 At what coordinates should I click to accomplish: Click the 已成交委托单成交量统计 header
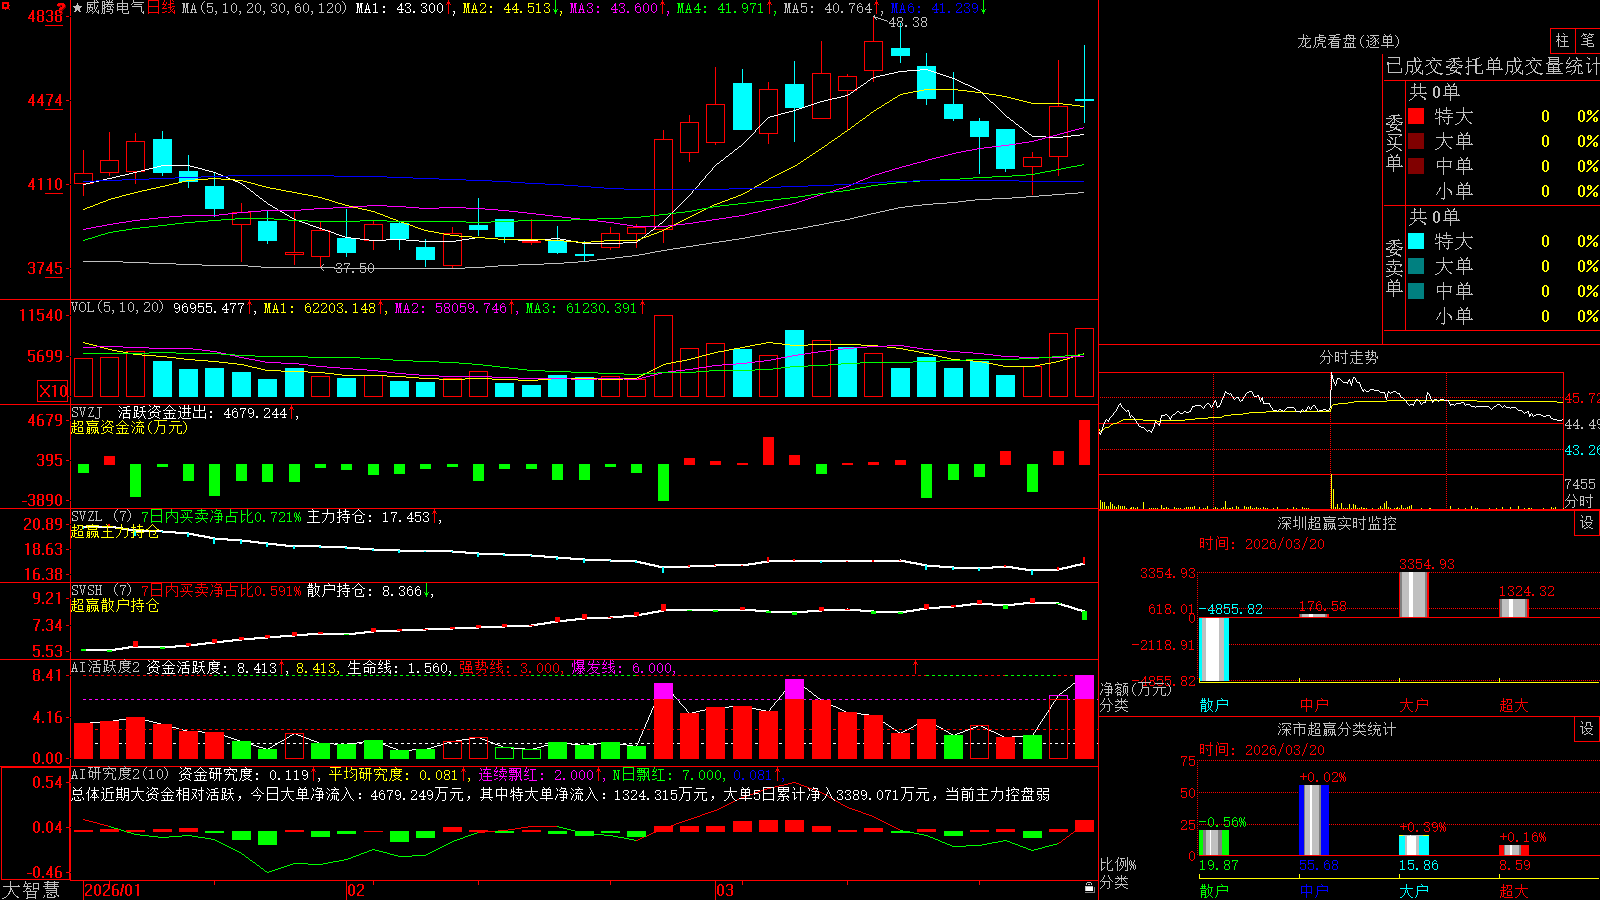(x=1492, y=66)
